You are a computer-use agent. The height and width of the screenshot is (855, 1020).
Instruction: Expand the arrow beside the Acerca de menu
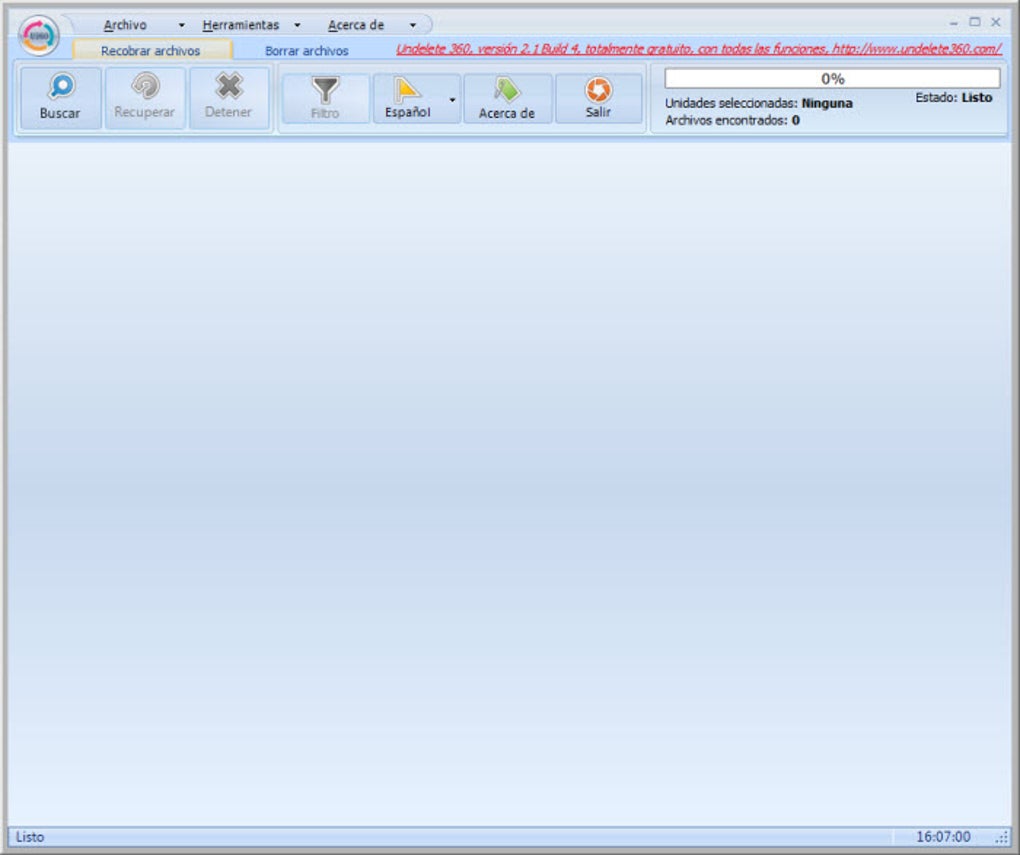click(412, 25)
